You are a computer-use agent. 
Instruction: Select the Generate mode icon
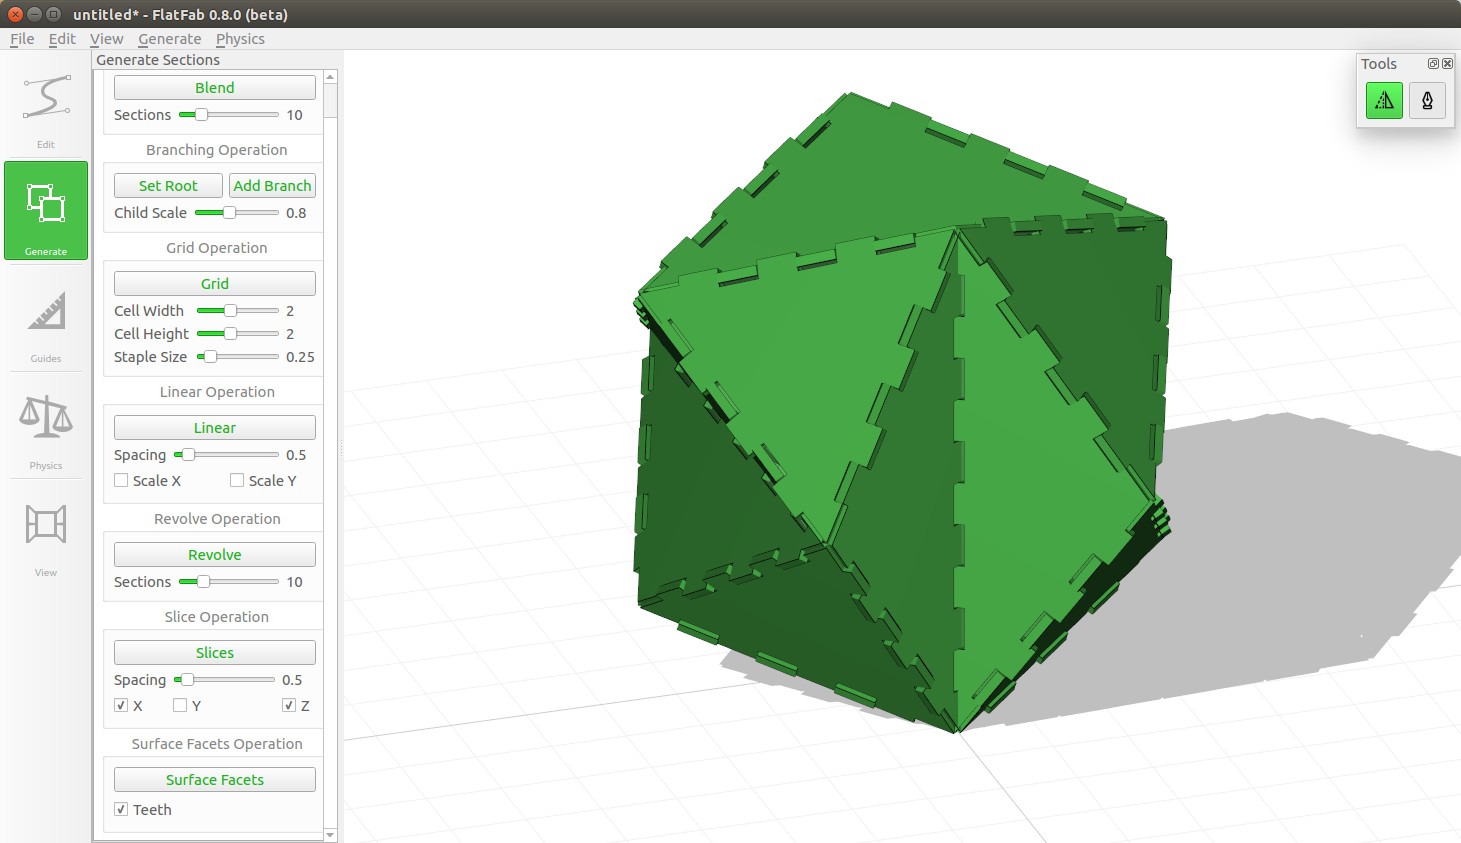click(46, 210)
